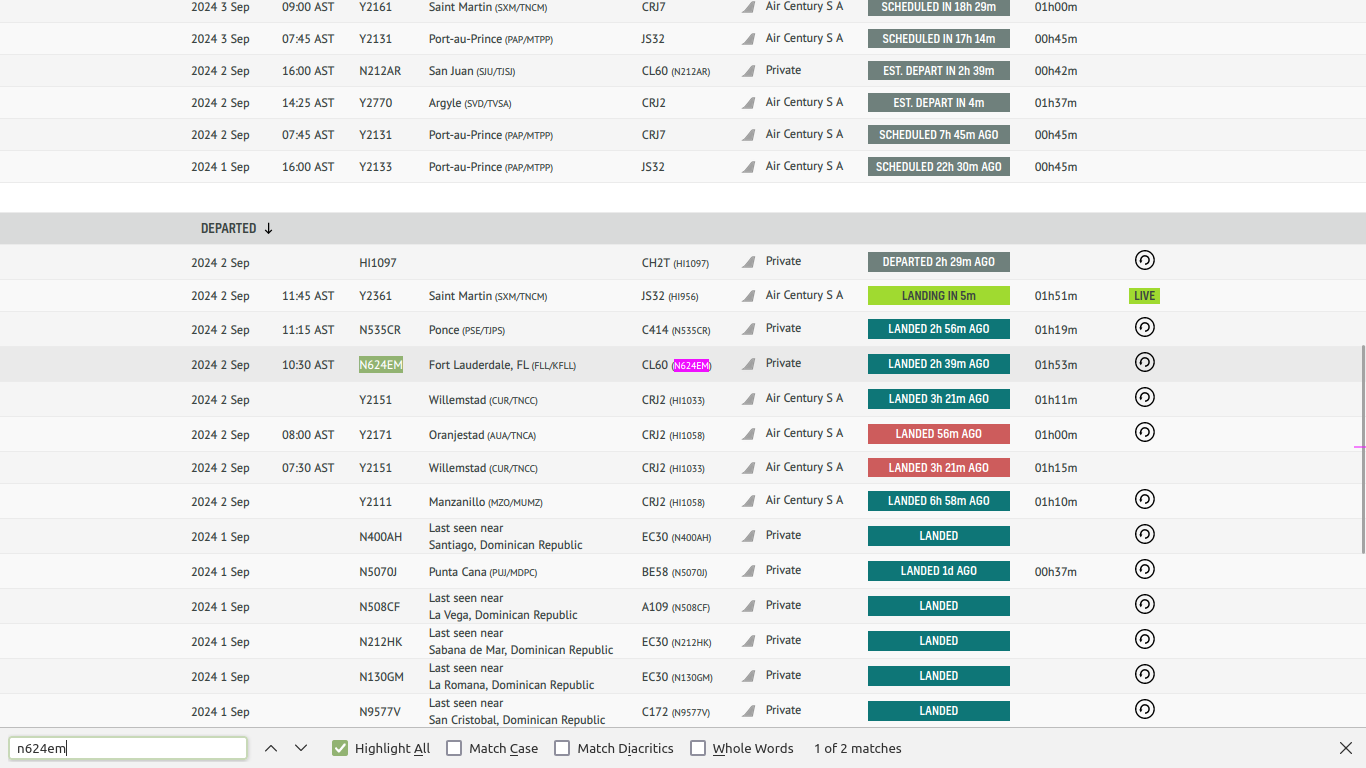Uncheck Highlight All in find bar
1366x768 pixels.
tap(340, 748)
